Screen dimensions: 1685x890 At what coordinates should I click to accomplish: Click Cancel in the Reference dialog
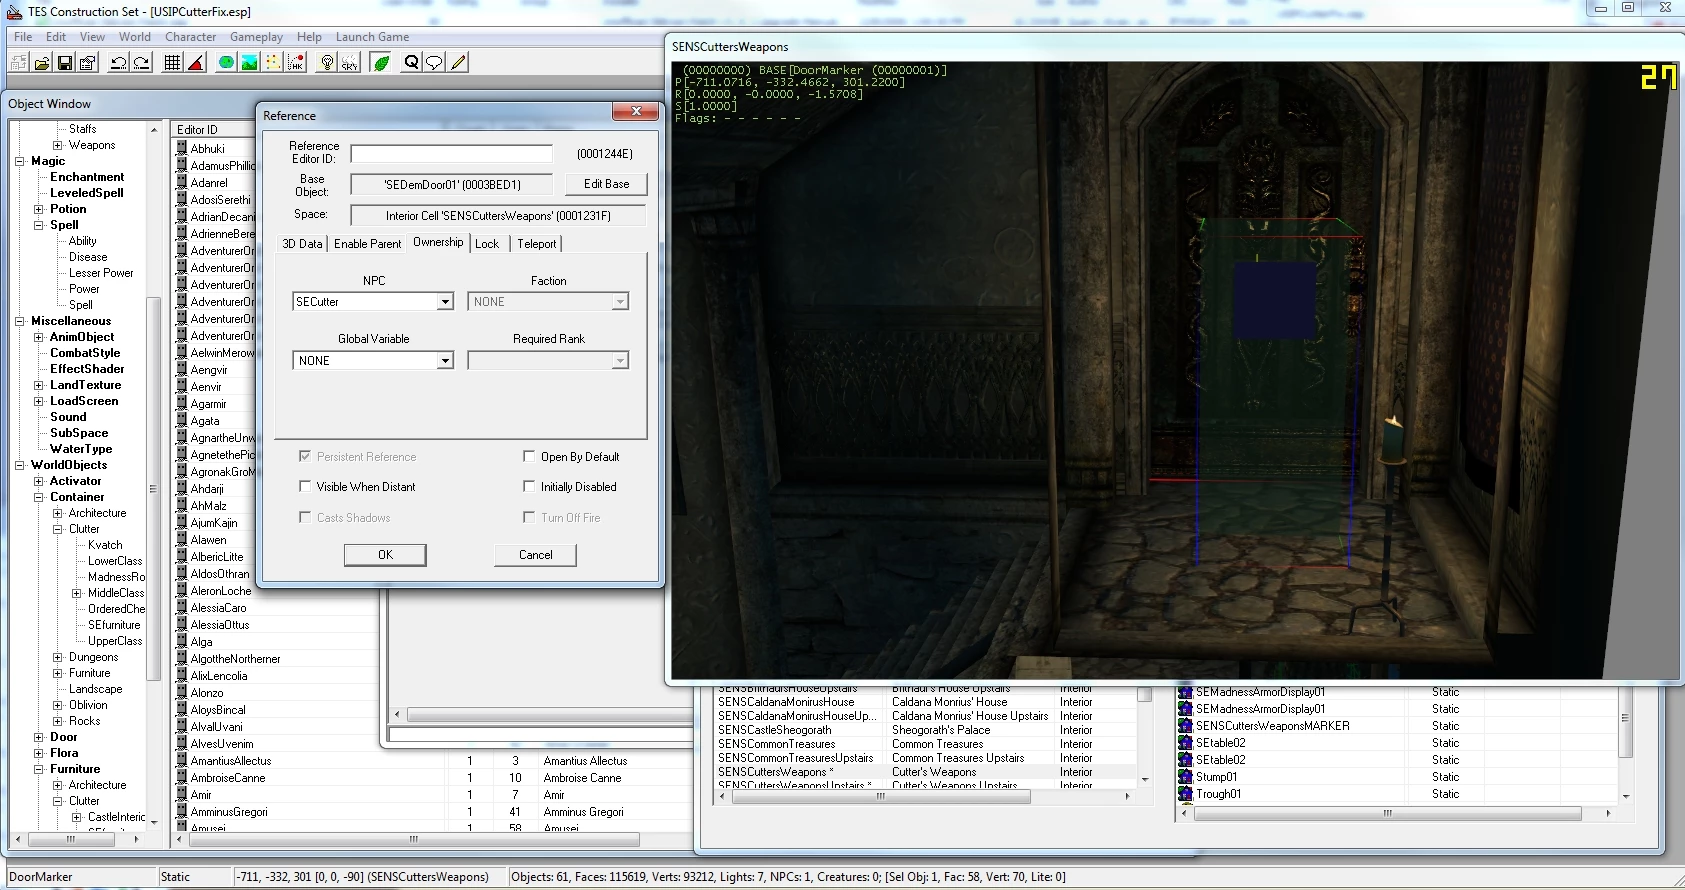point(536,555)
